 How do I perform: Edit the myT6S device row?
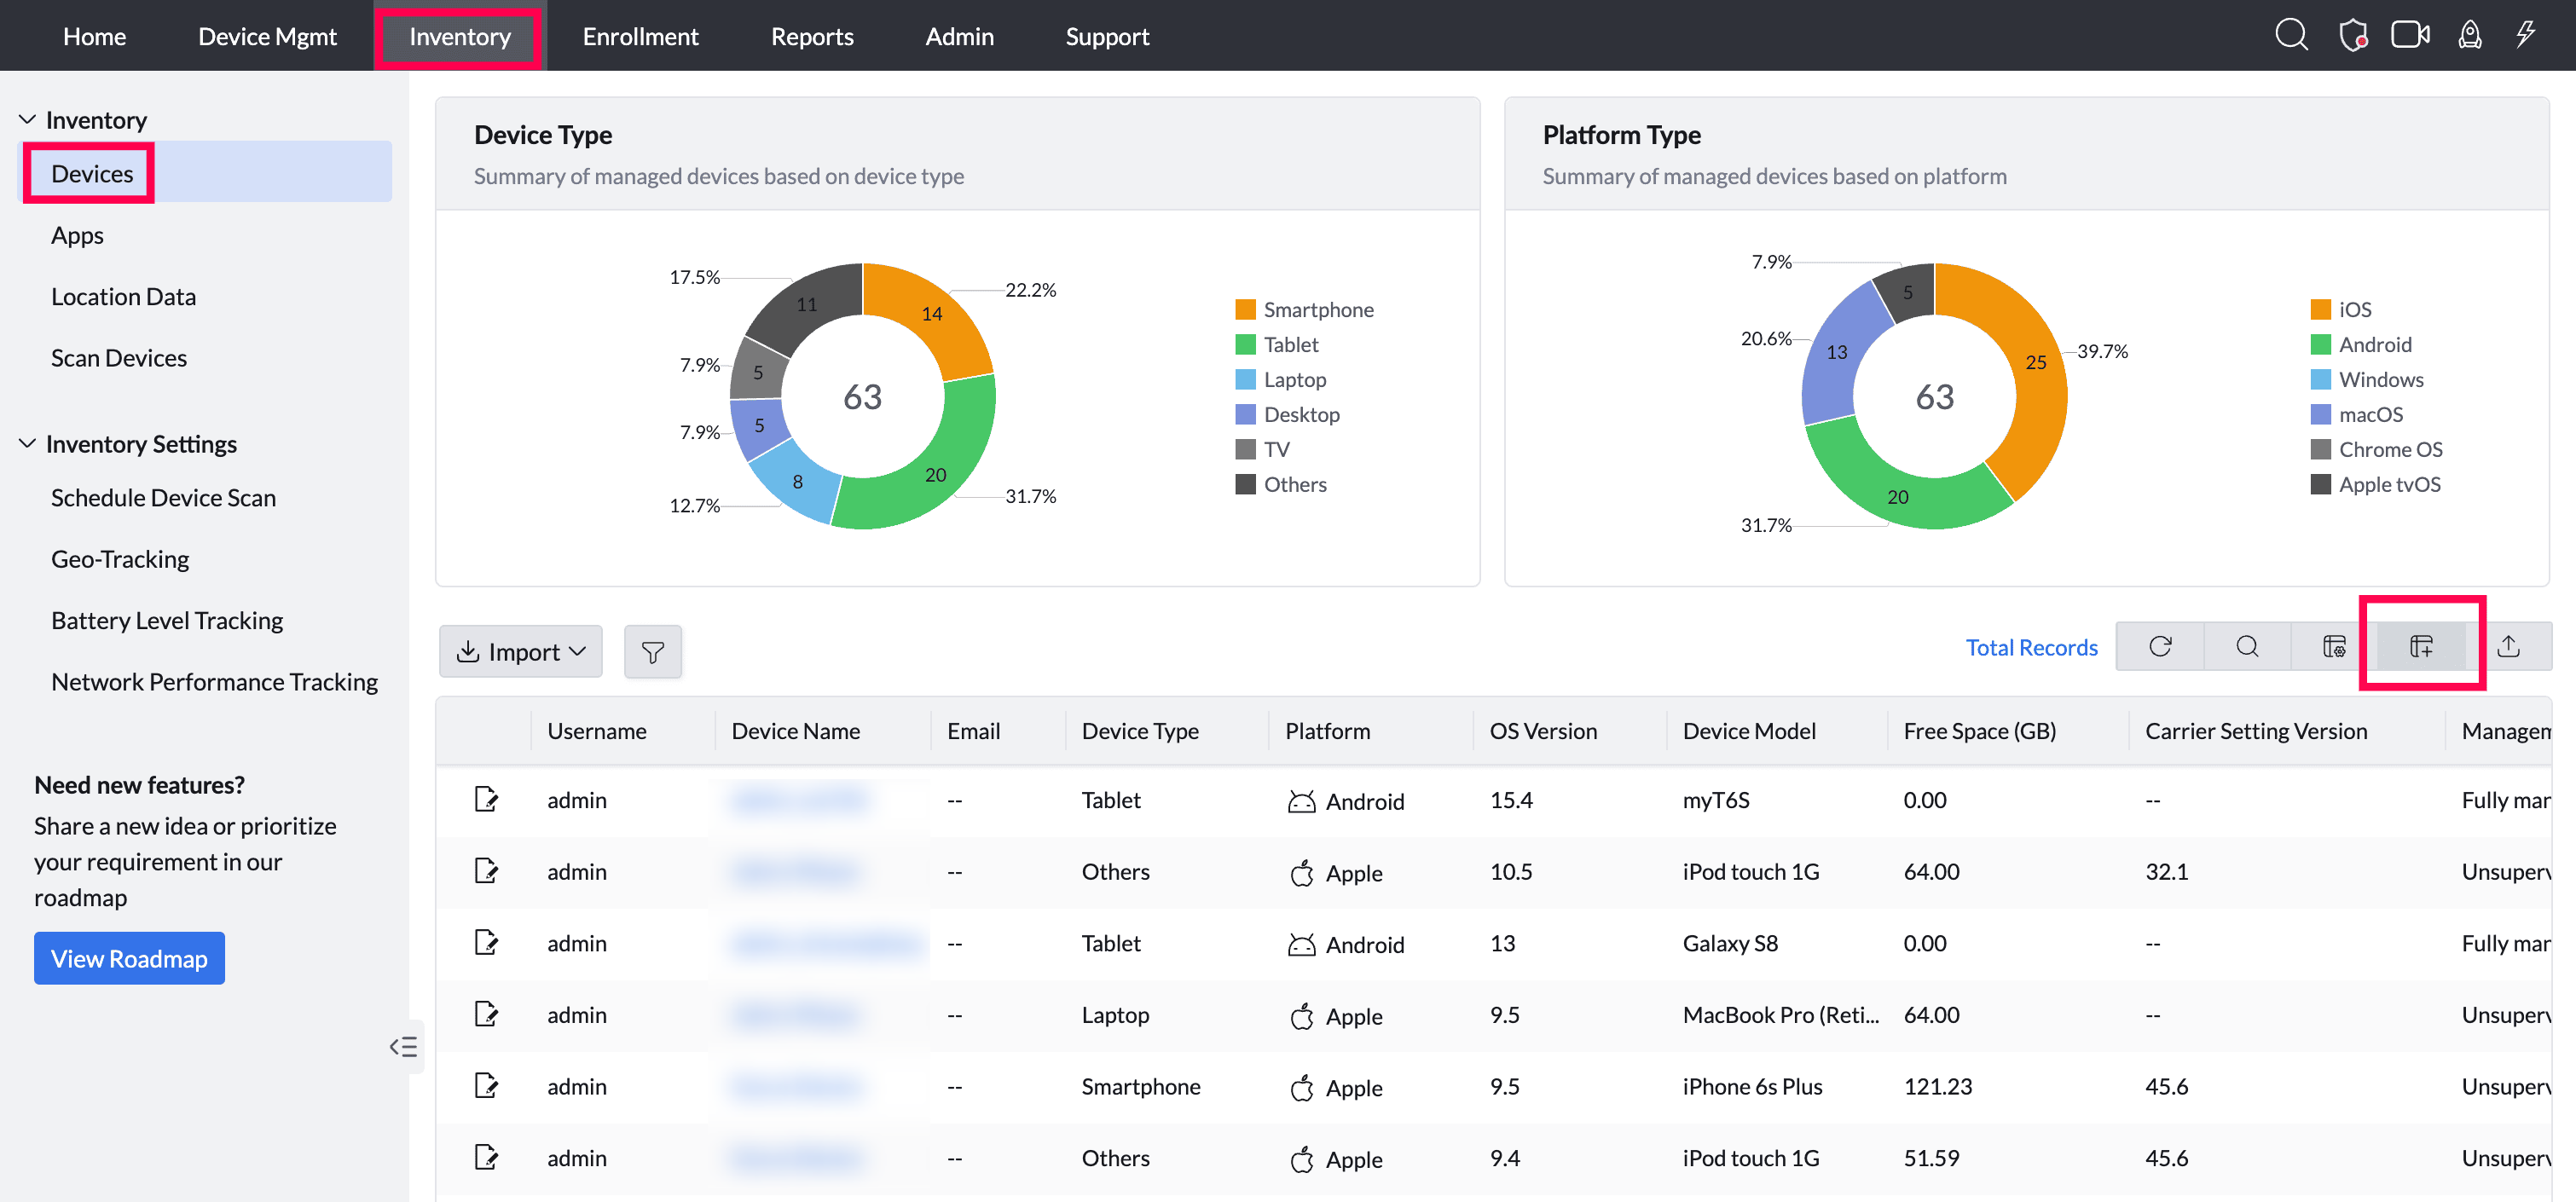tap(486, 800)
